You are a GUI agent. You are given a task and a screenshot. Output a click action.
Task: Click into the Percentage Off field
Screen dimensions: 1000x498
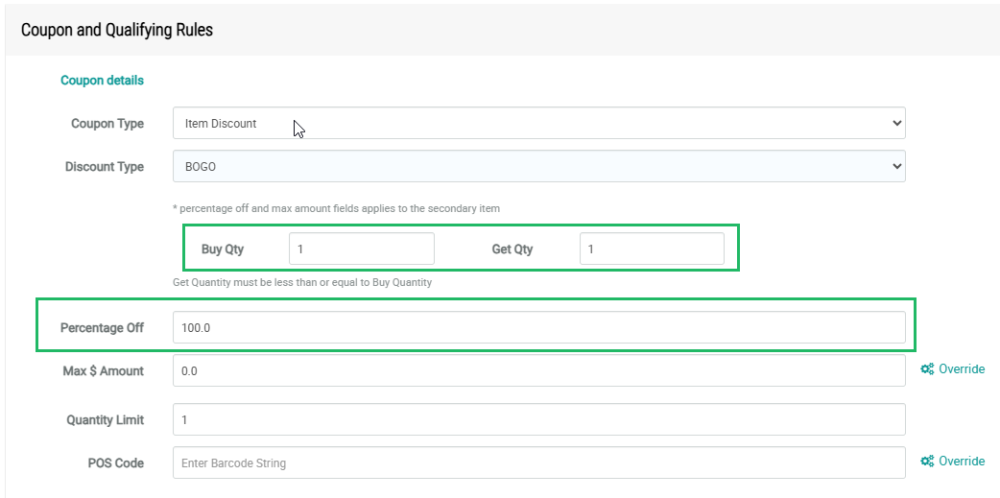coord(539,328)
